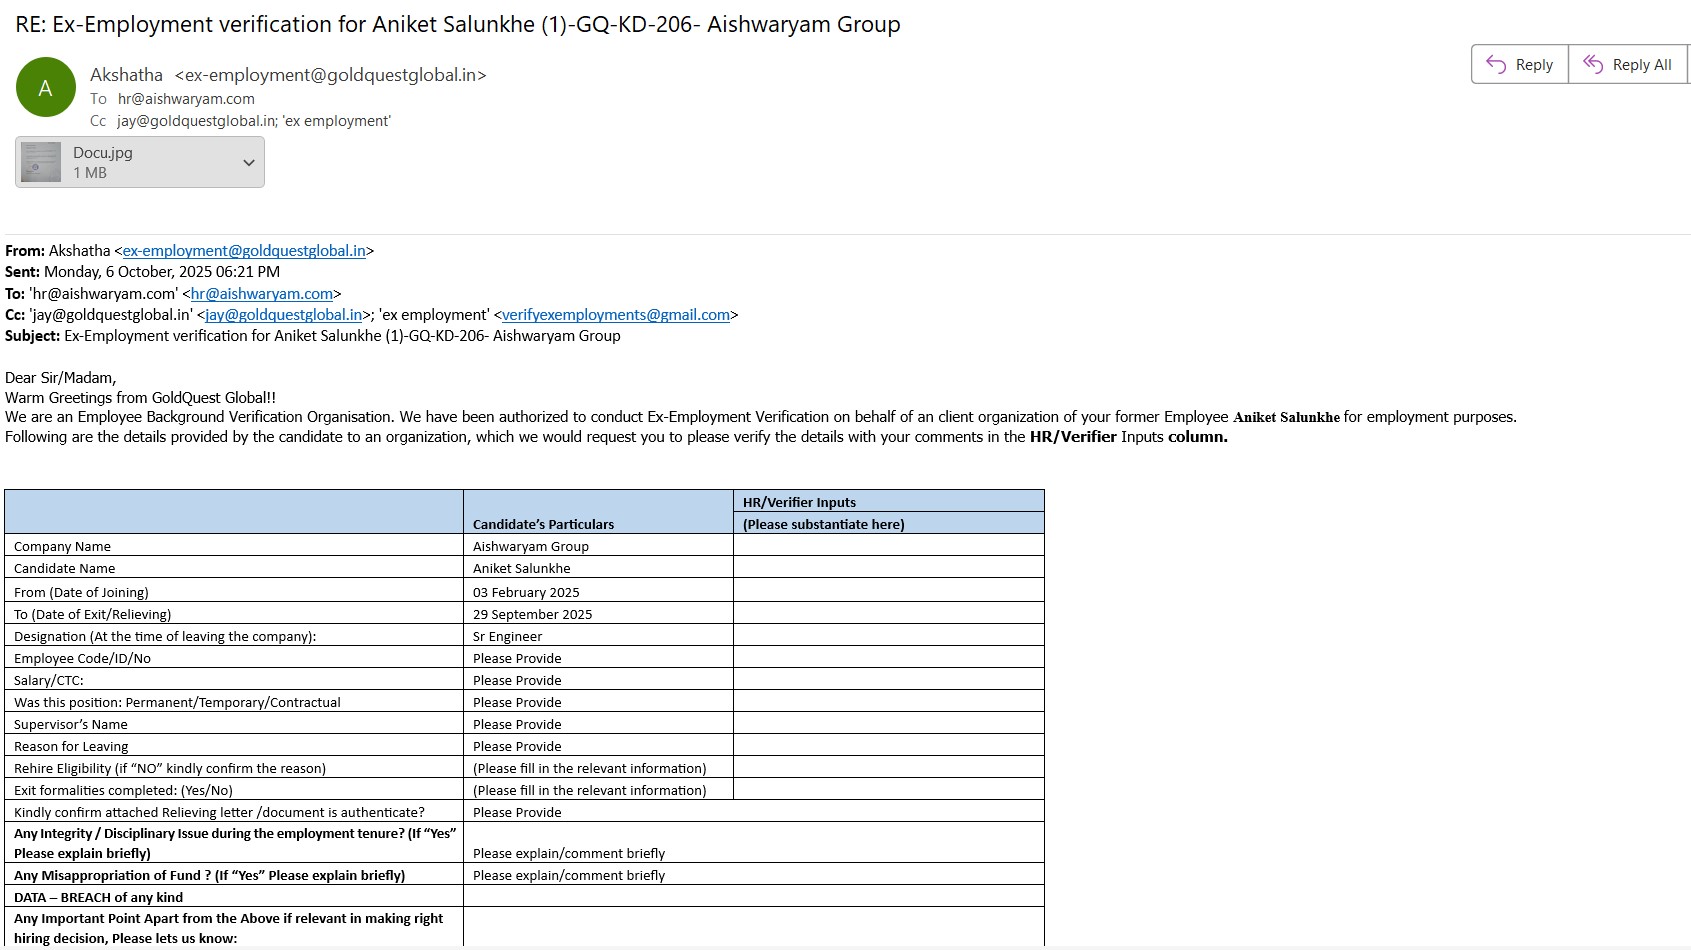The image size is (1691, 950).
Task: Click recipient hr@aishwaryam.com beside the header To label
Action: (x=186, y=99)
